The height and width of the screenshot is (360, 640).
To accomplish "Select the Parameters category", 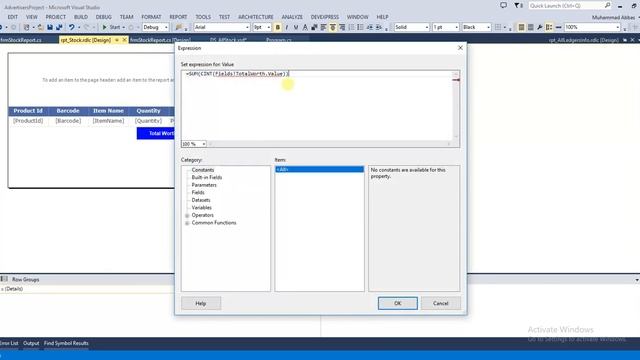I will (x=204, y=185).
